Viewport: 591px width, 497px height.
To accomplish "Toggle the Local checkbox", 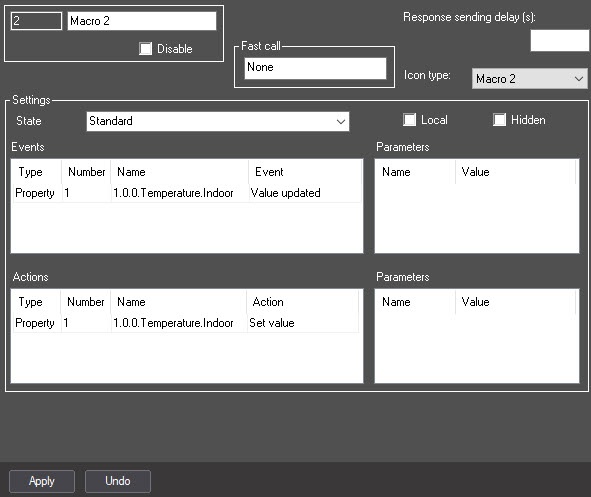I will pos(409,120).
